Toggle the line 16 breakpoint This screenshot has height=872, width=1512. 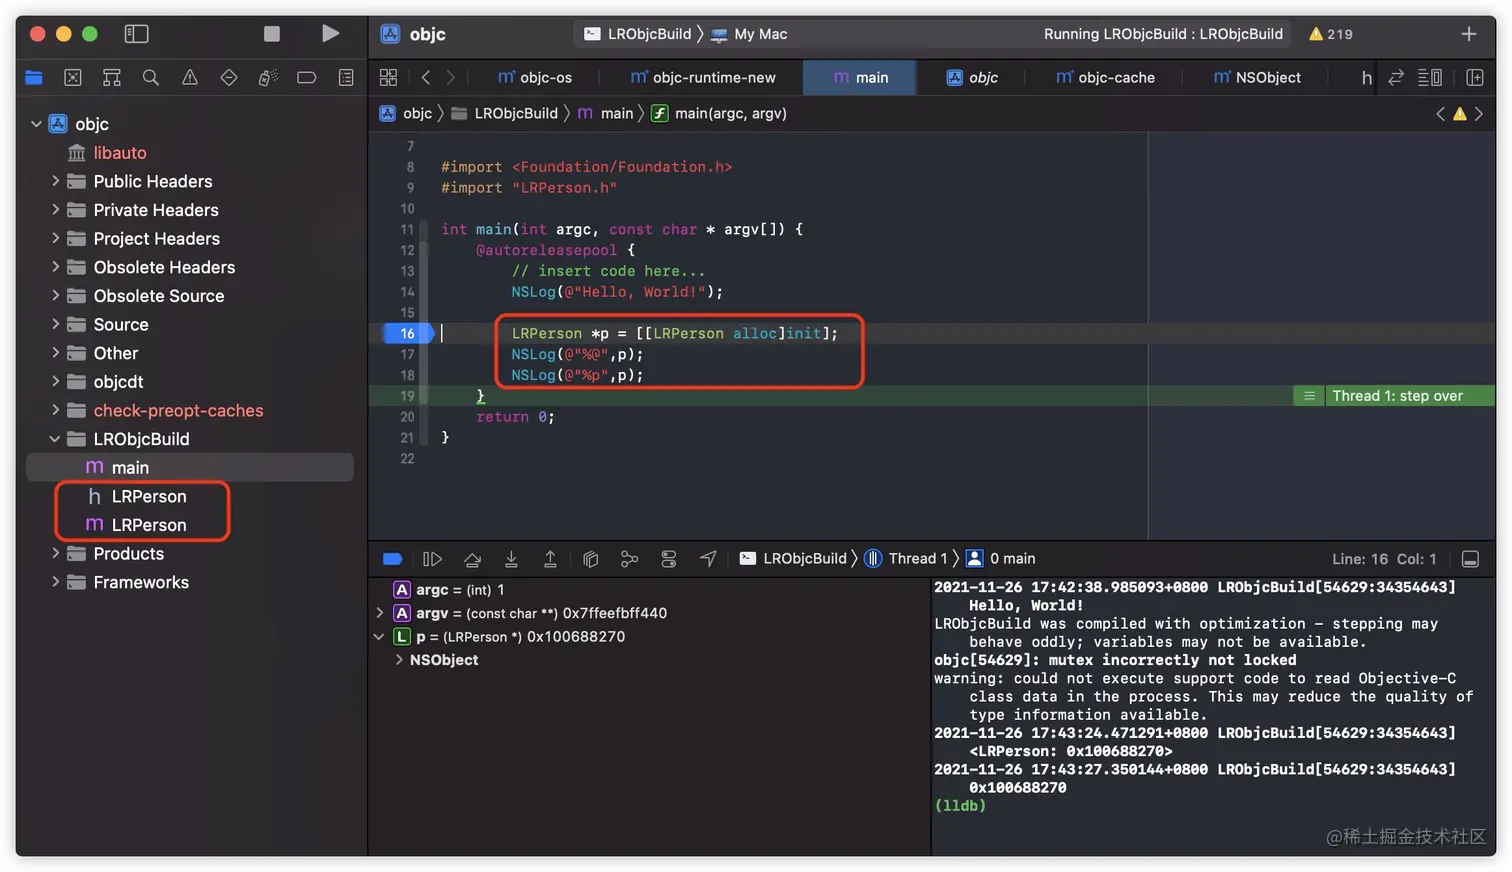click(408, 333)
